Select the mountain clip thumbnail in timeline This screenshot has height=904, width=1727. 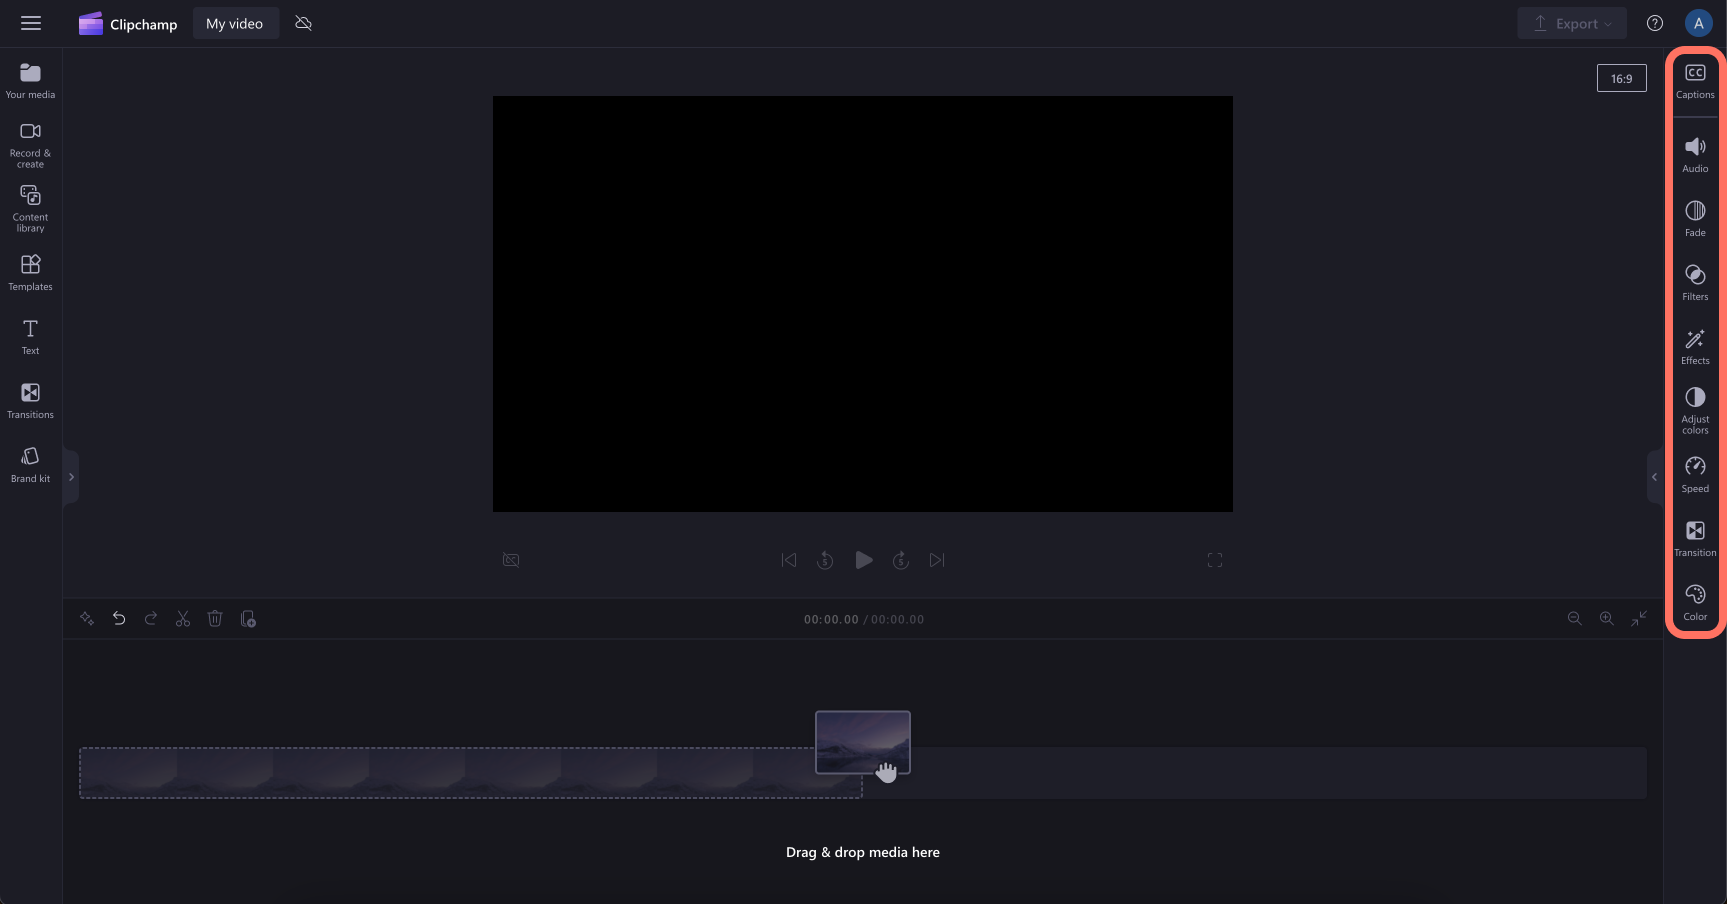pyautogui.click(x=862, y=742)
